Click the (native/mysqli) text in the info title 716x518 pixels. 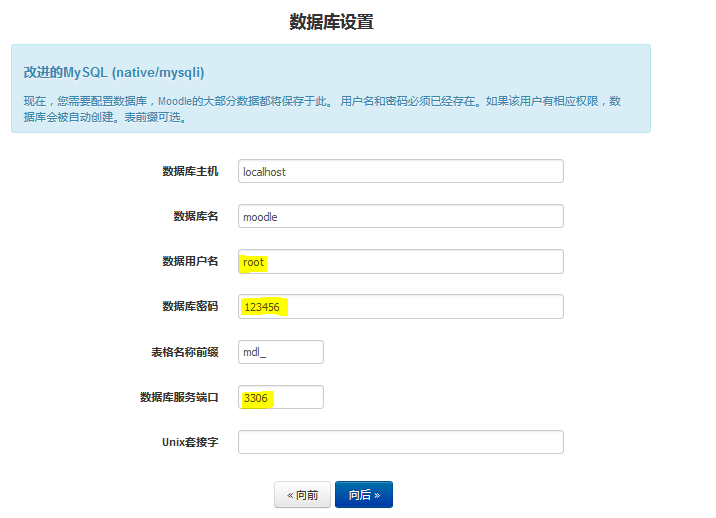[x=158, y=73]
